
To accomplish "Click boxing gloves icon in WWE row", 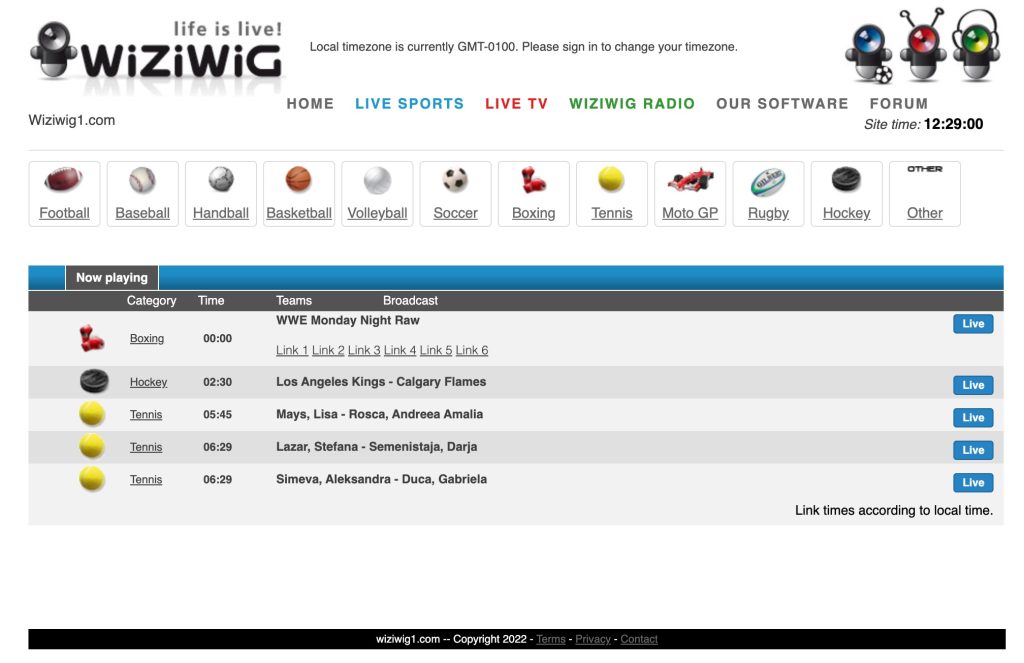I will (91, 338).
